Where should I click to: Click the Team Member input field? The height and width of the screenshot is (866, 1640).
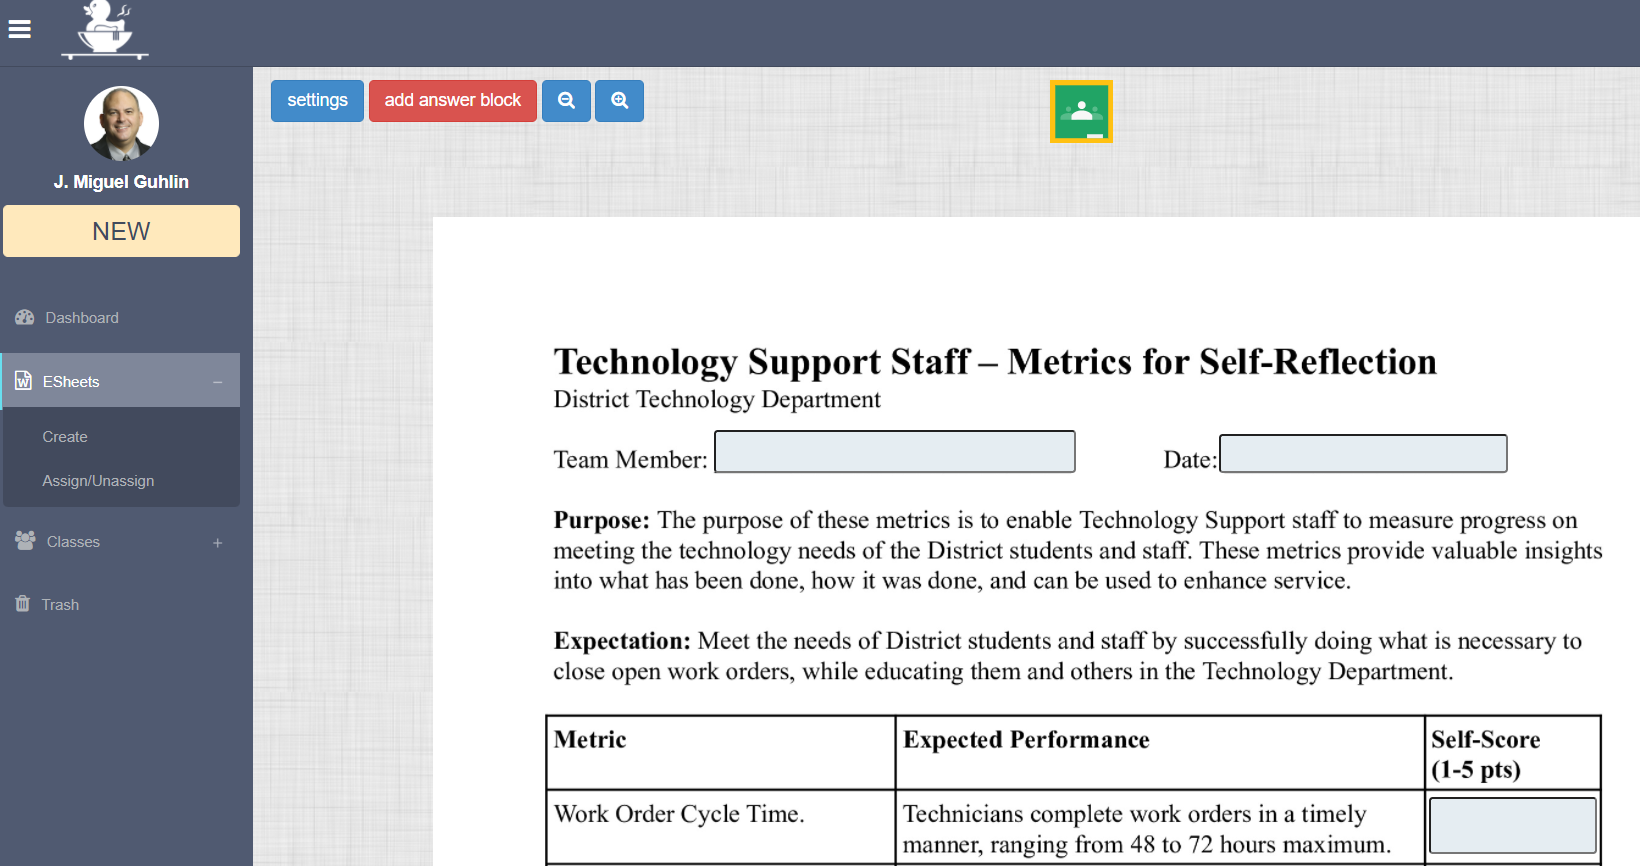coord(895,452)
